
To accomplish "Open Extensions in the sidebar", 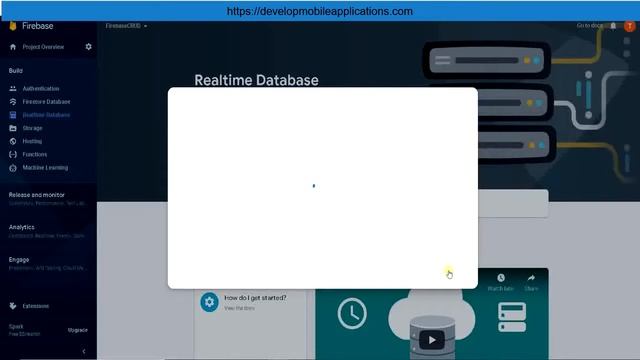I will coord(36,306).
